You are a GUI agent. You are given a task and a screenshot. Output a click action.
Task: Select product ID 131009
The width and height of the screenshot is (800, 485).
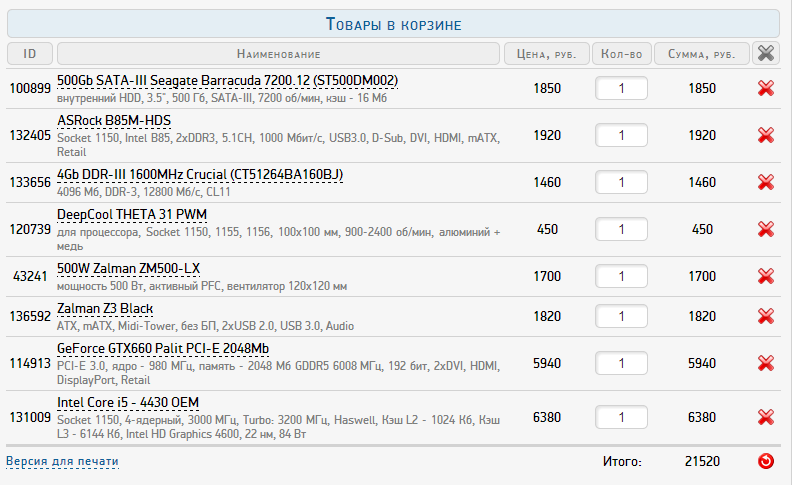(x=30, y=417)
